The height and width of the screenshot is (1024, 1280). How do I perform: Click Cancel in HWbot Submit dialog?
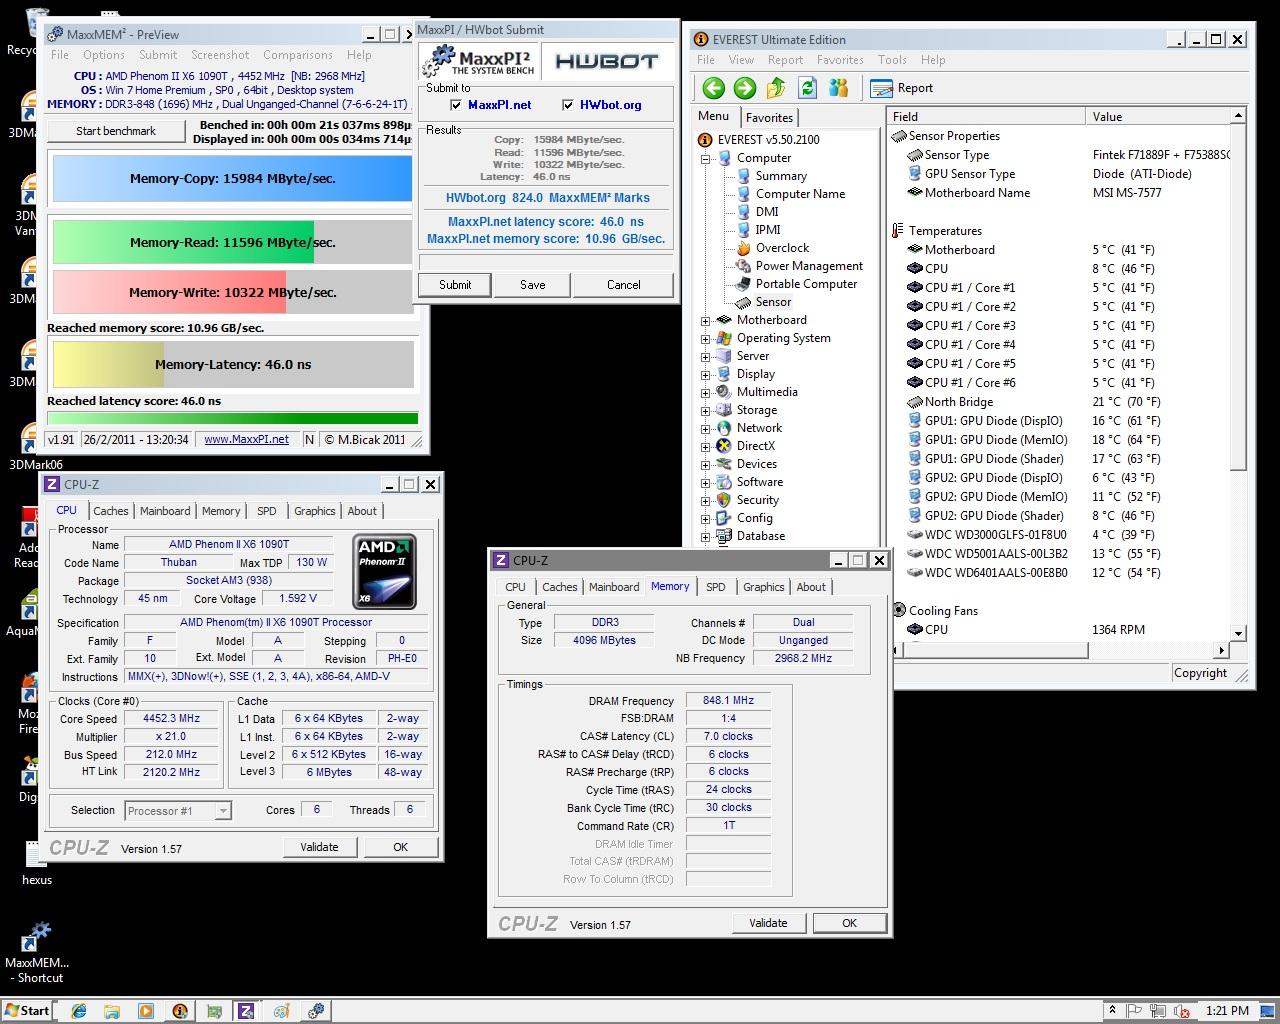click(x=624, y=285)
